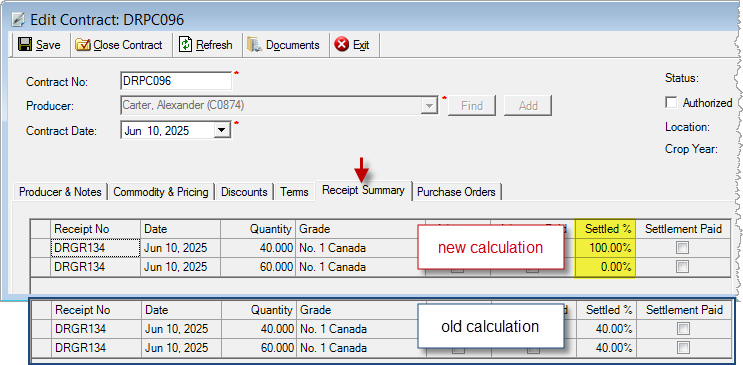Open the Terms tab
This screenshot has height=365, width=743.
[294, 192]
